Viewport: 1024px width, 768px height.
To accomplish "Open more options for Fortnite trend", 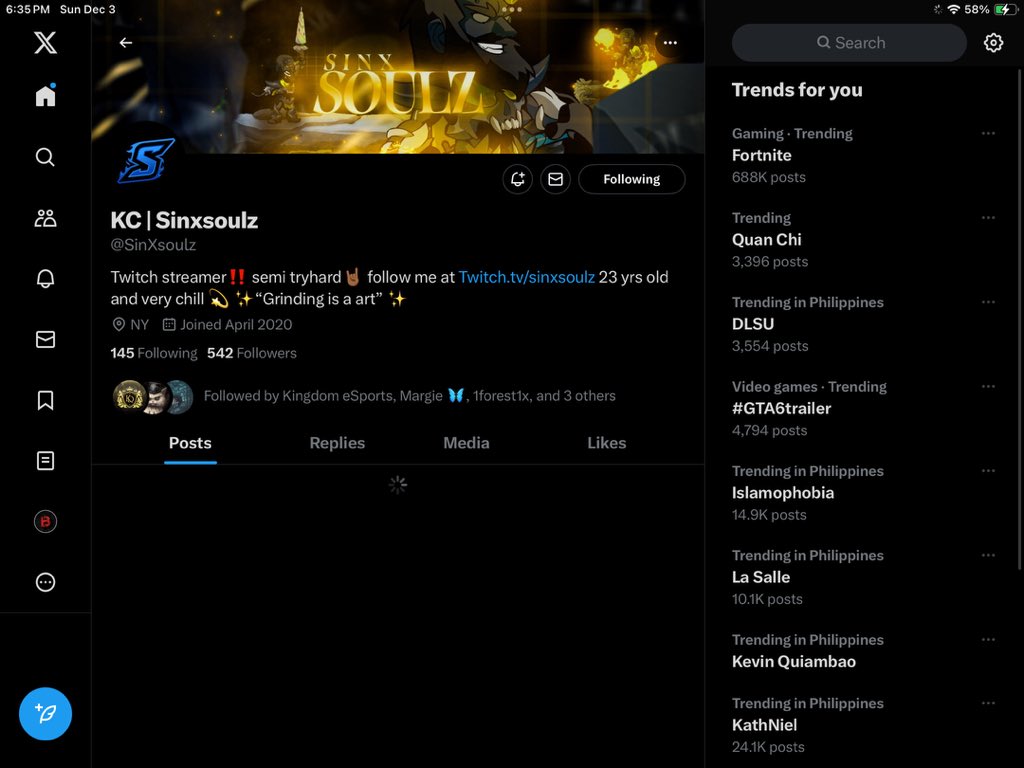I will click(988, 133).
